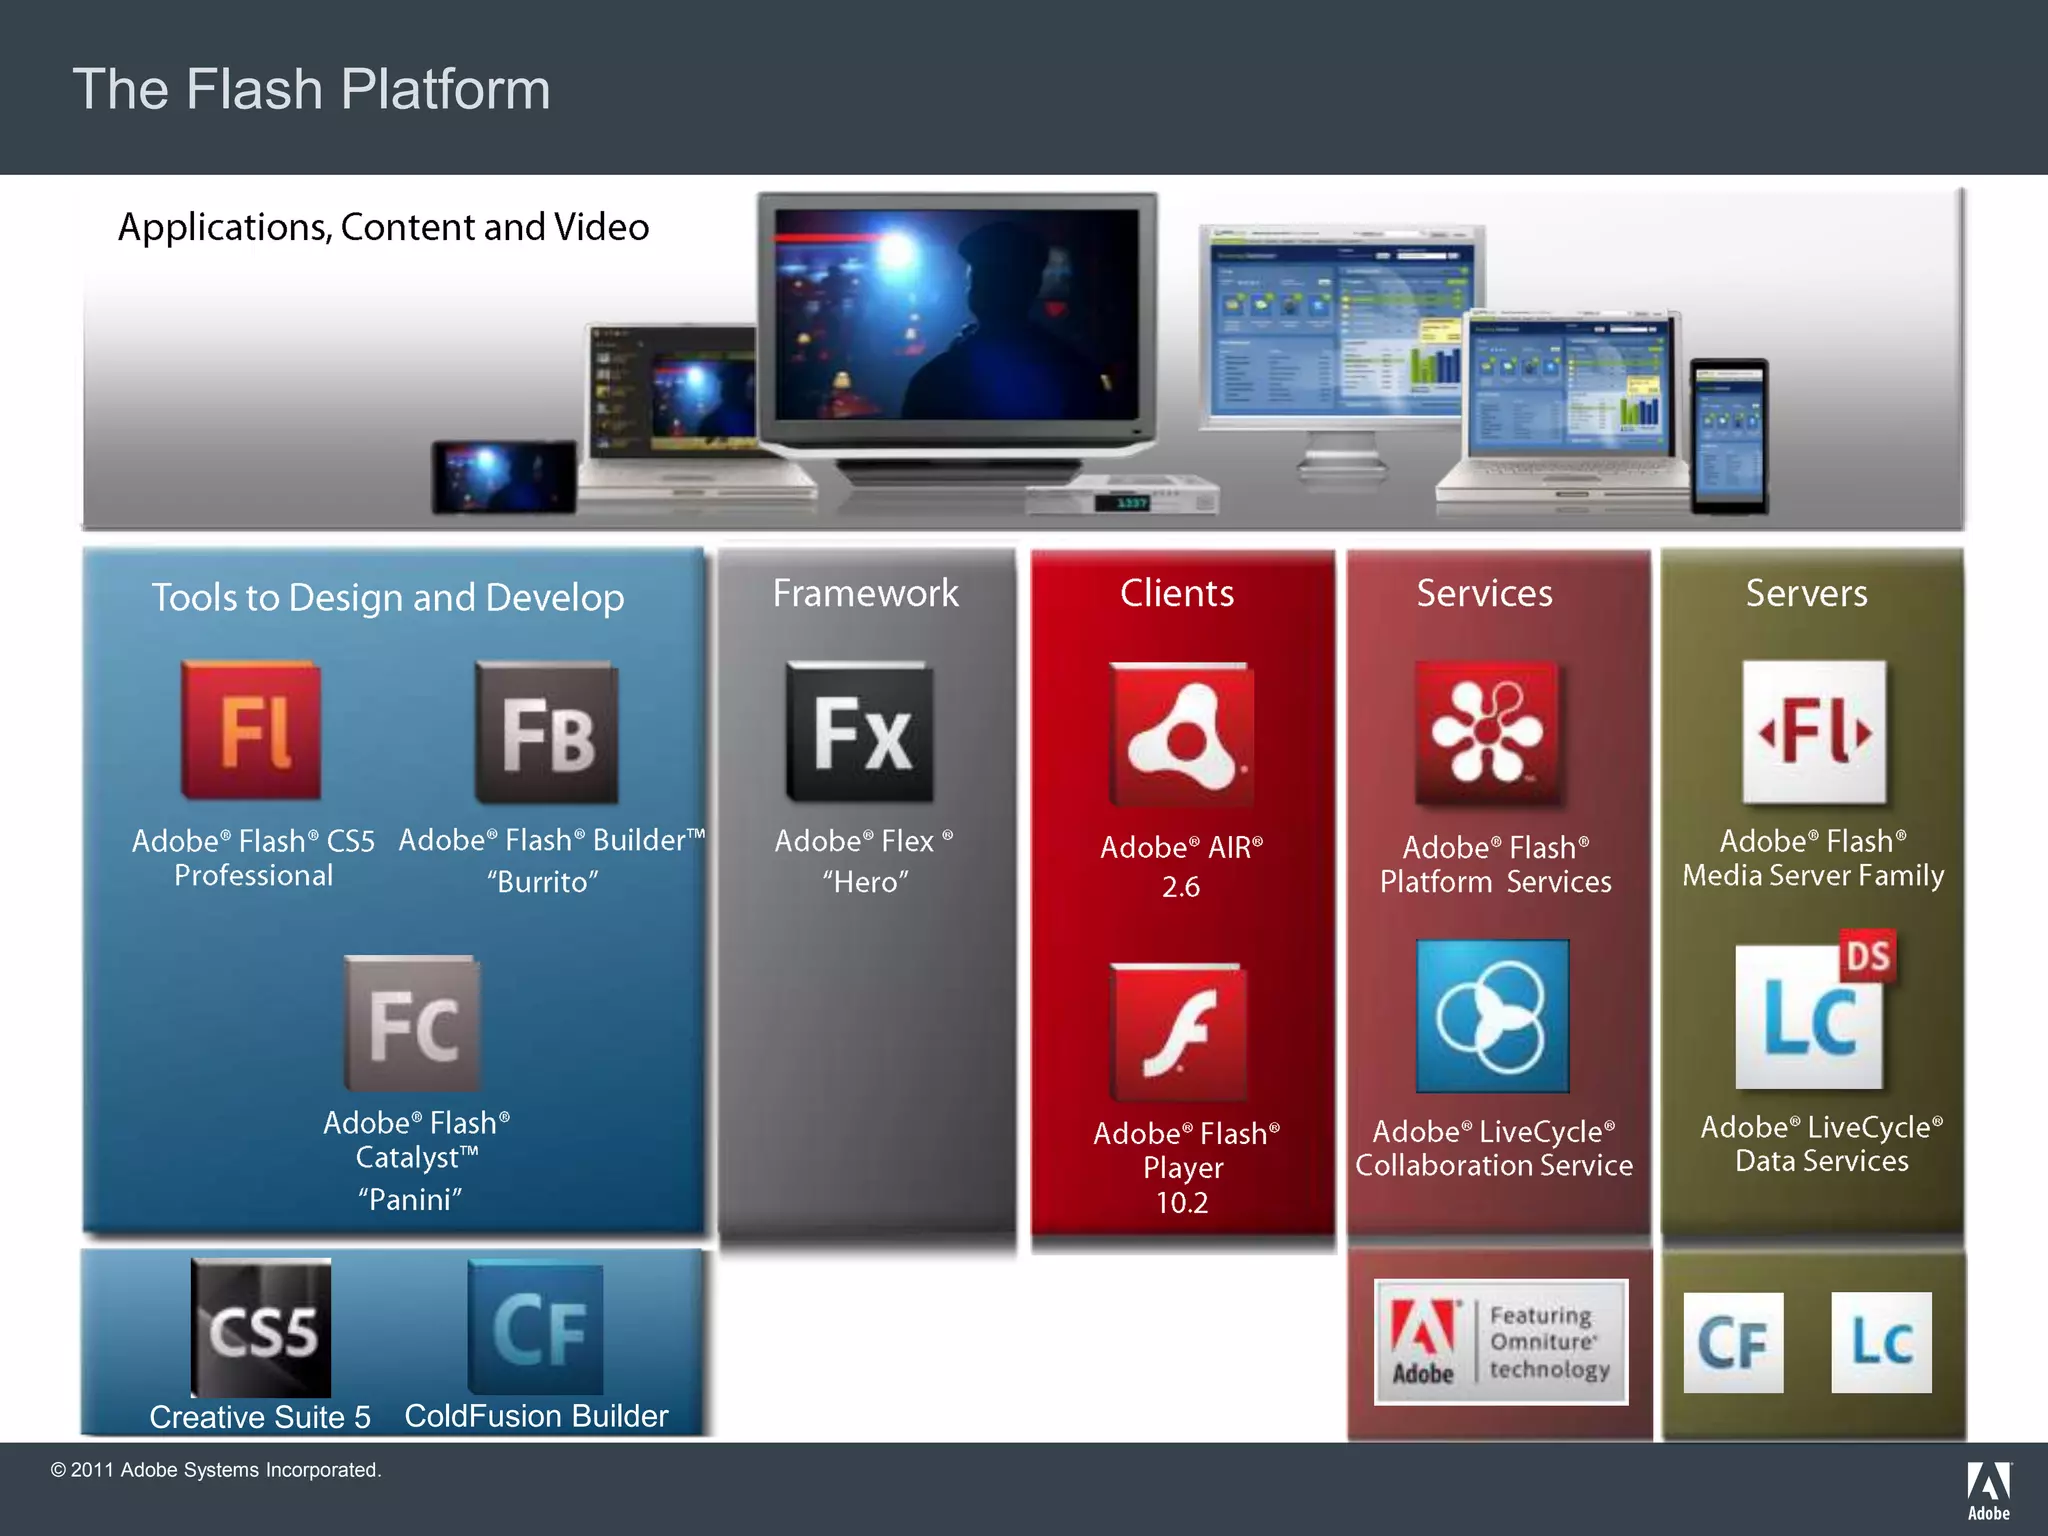Screen dimensions: 2048x1536
Task: Click the Creative Suite 5 CS5 icon
Action: [261, 1328]
